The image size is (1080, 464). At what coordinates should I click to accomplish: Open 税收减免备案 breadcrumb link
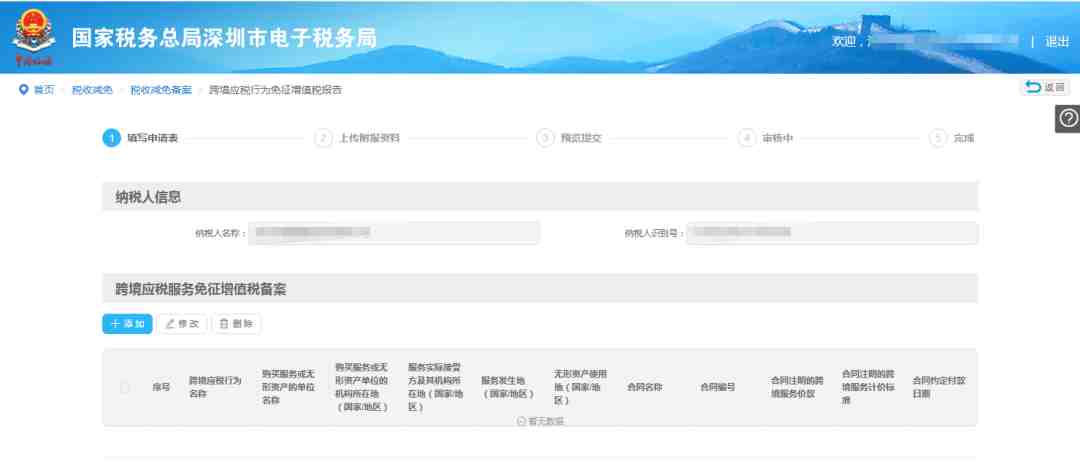coord(161,90)
